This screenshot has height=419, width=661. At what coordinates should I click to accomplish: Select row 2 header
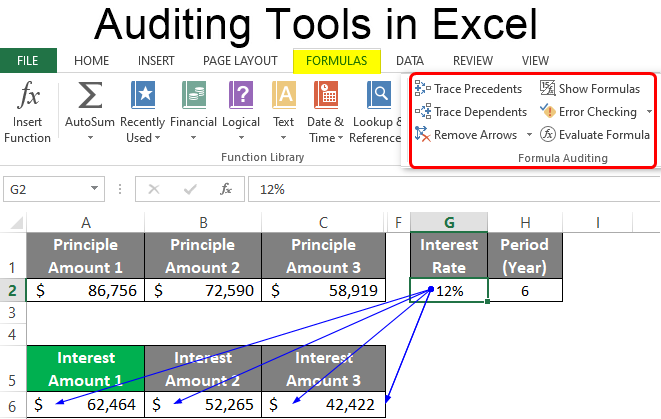click(12, 290)
